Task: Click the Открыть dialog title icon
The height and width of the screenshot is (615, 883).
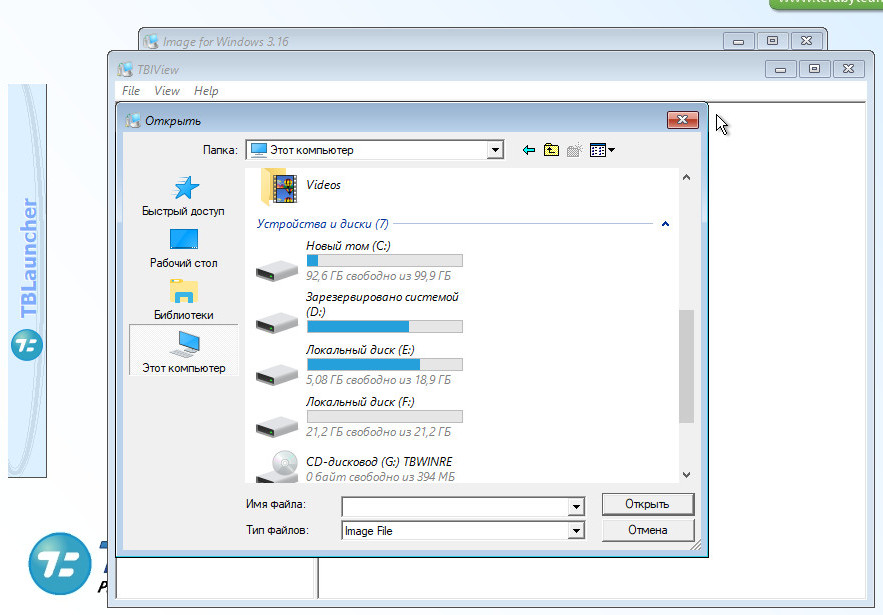Action: pos(133,121)
